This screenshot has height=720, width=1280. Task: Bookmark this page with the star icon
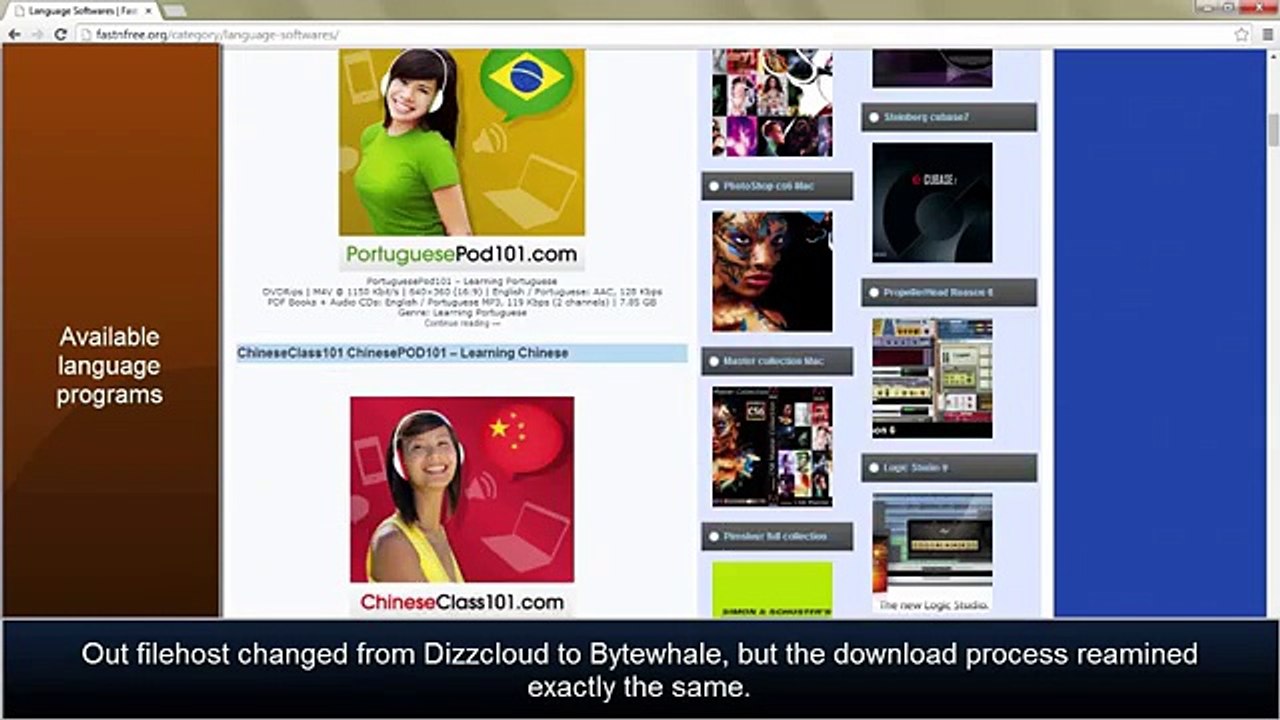(1241, 34)
